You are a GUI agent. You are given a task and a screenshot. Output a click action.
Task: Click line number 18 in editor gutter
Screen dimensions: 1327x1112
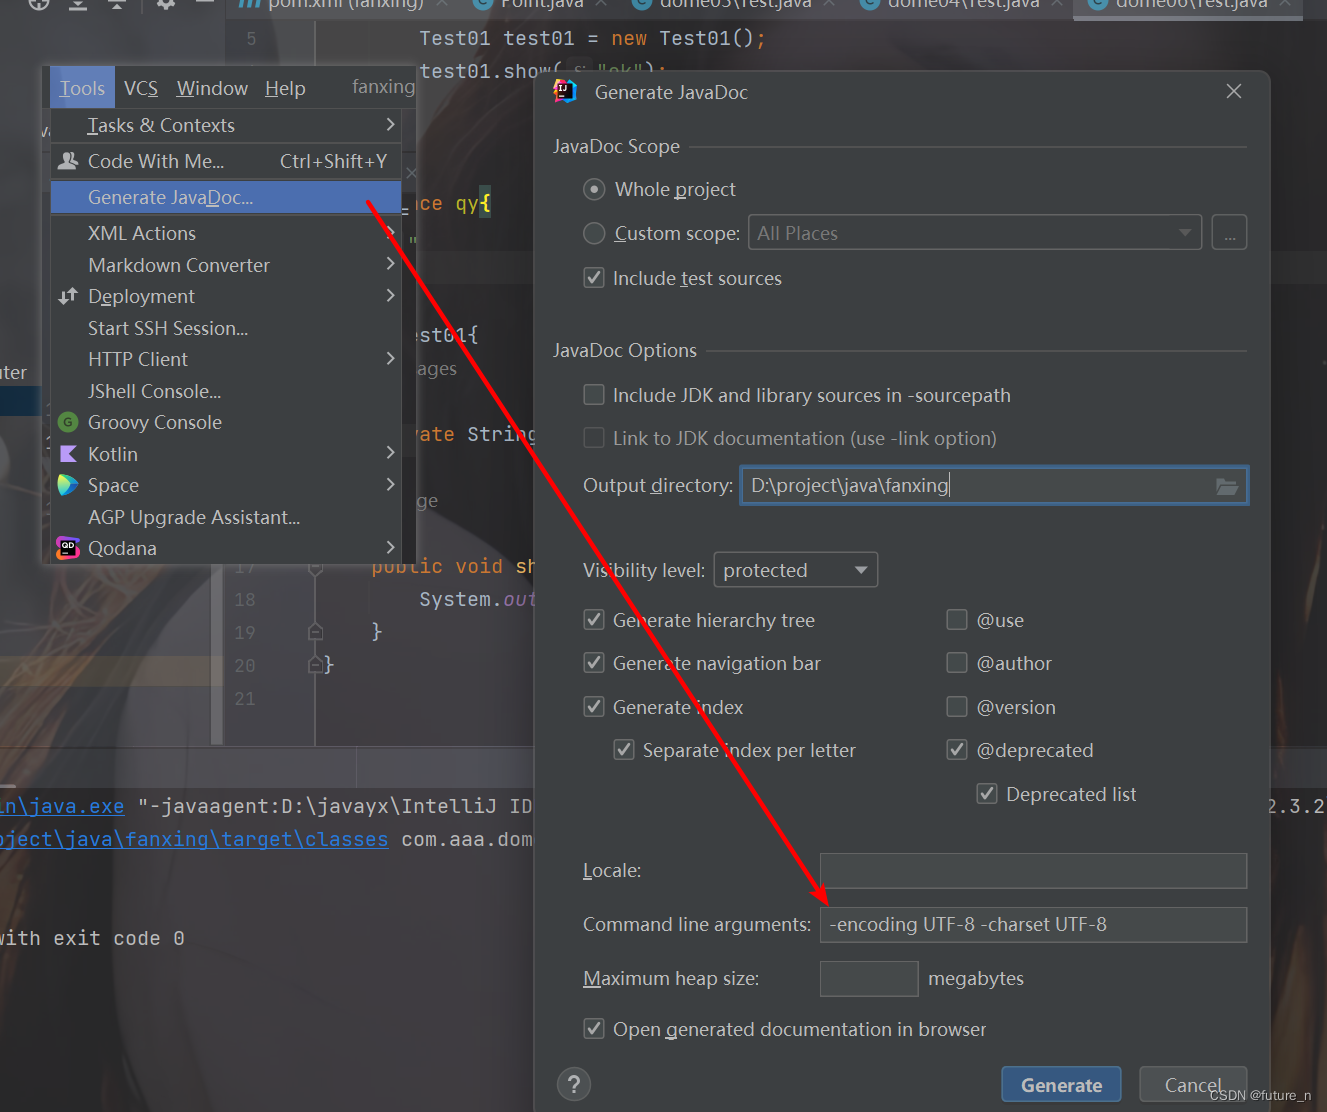[245, 600]
